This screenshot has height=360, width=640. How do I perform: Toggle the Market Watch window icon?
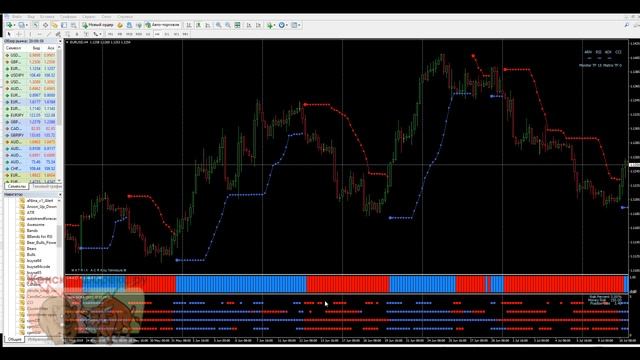click(x=36, y=25)
